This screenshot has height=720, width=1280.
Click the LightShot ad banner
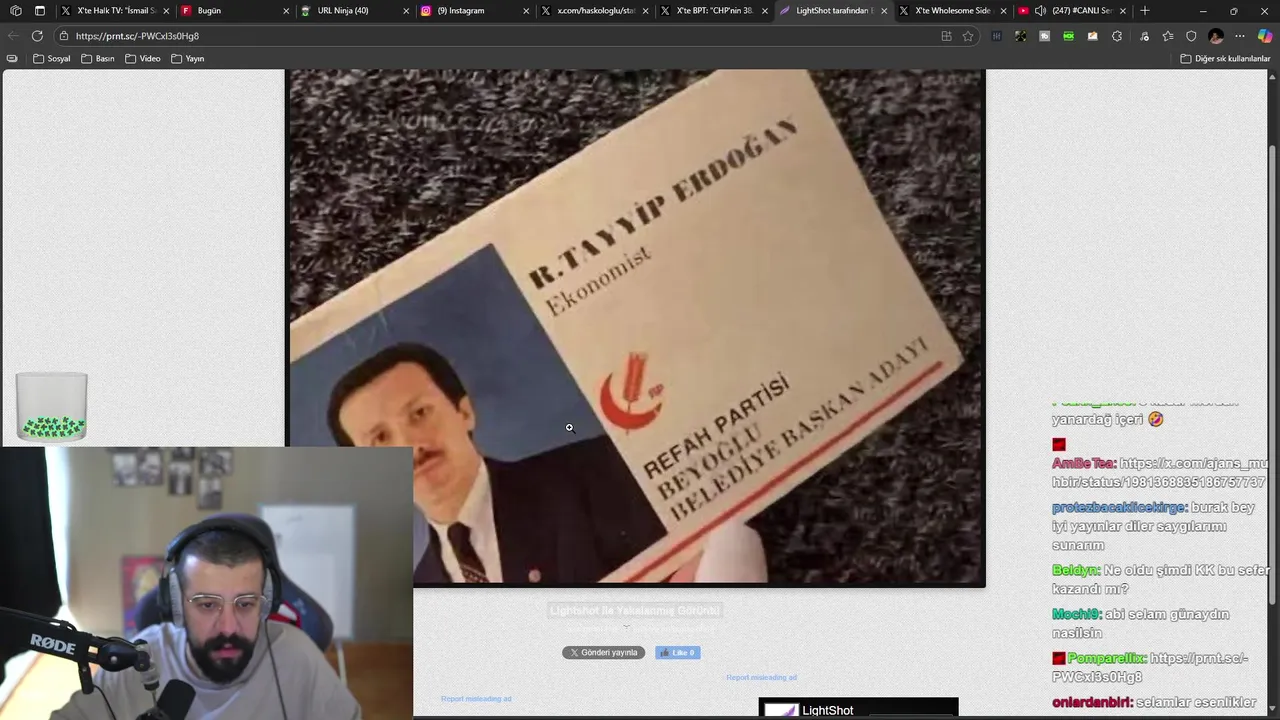(x=858, y=708)
